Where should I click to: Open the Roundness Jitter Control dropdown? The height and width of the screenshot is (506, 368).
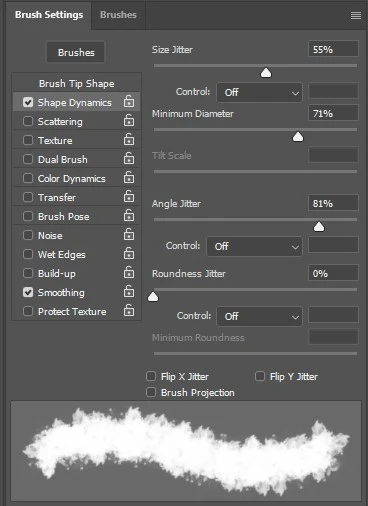coord(259,316)
